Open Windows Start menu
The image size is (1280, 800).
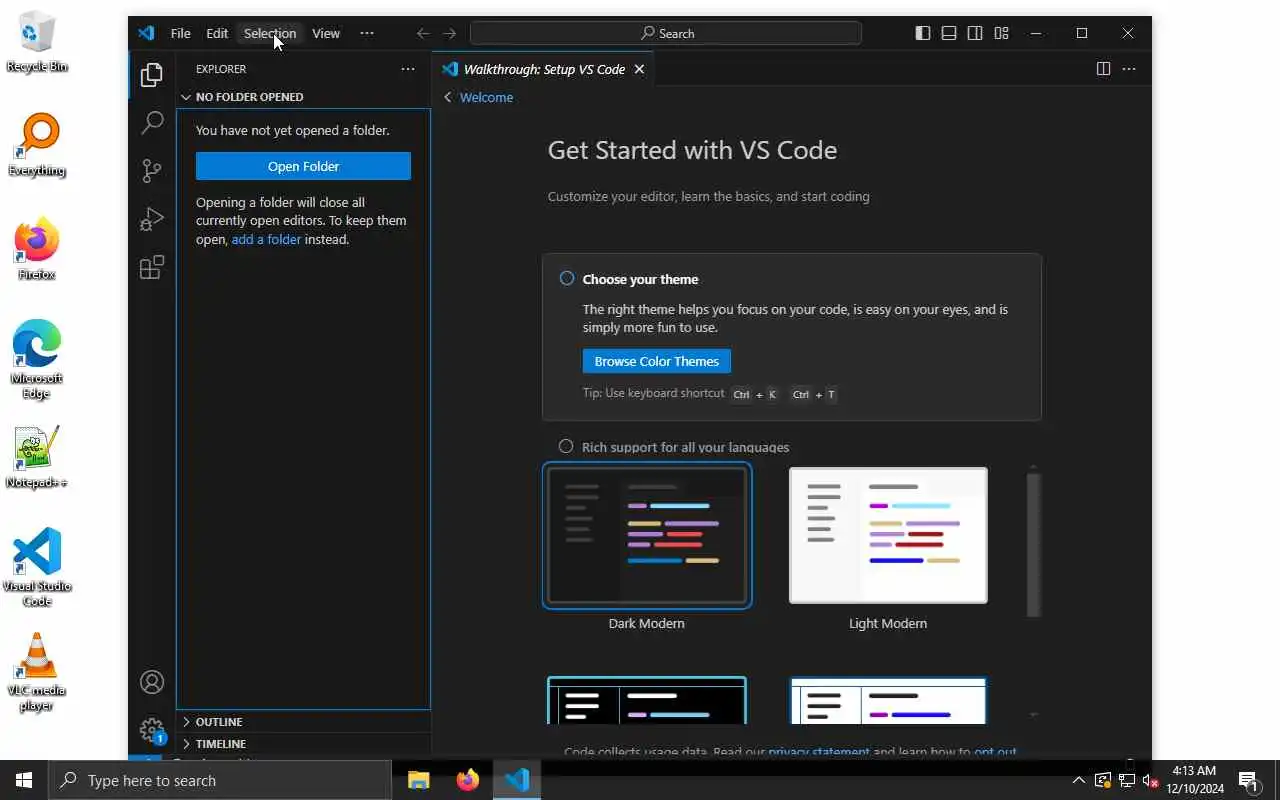[24, 780]
